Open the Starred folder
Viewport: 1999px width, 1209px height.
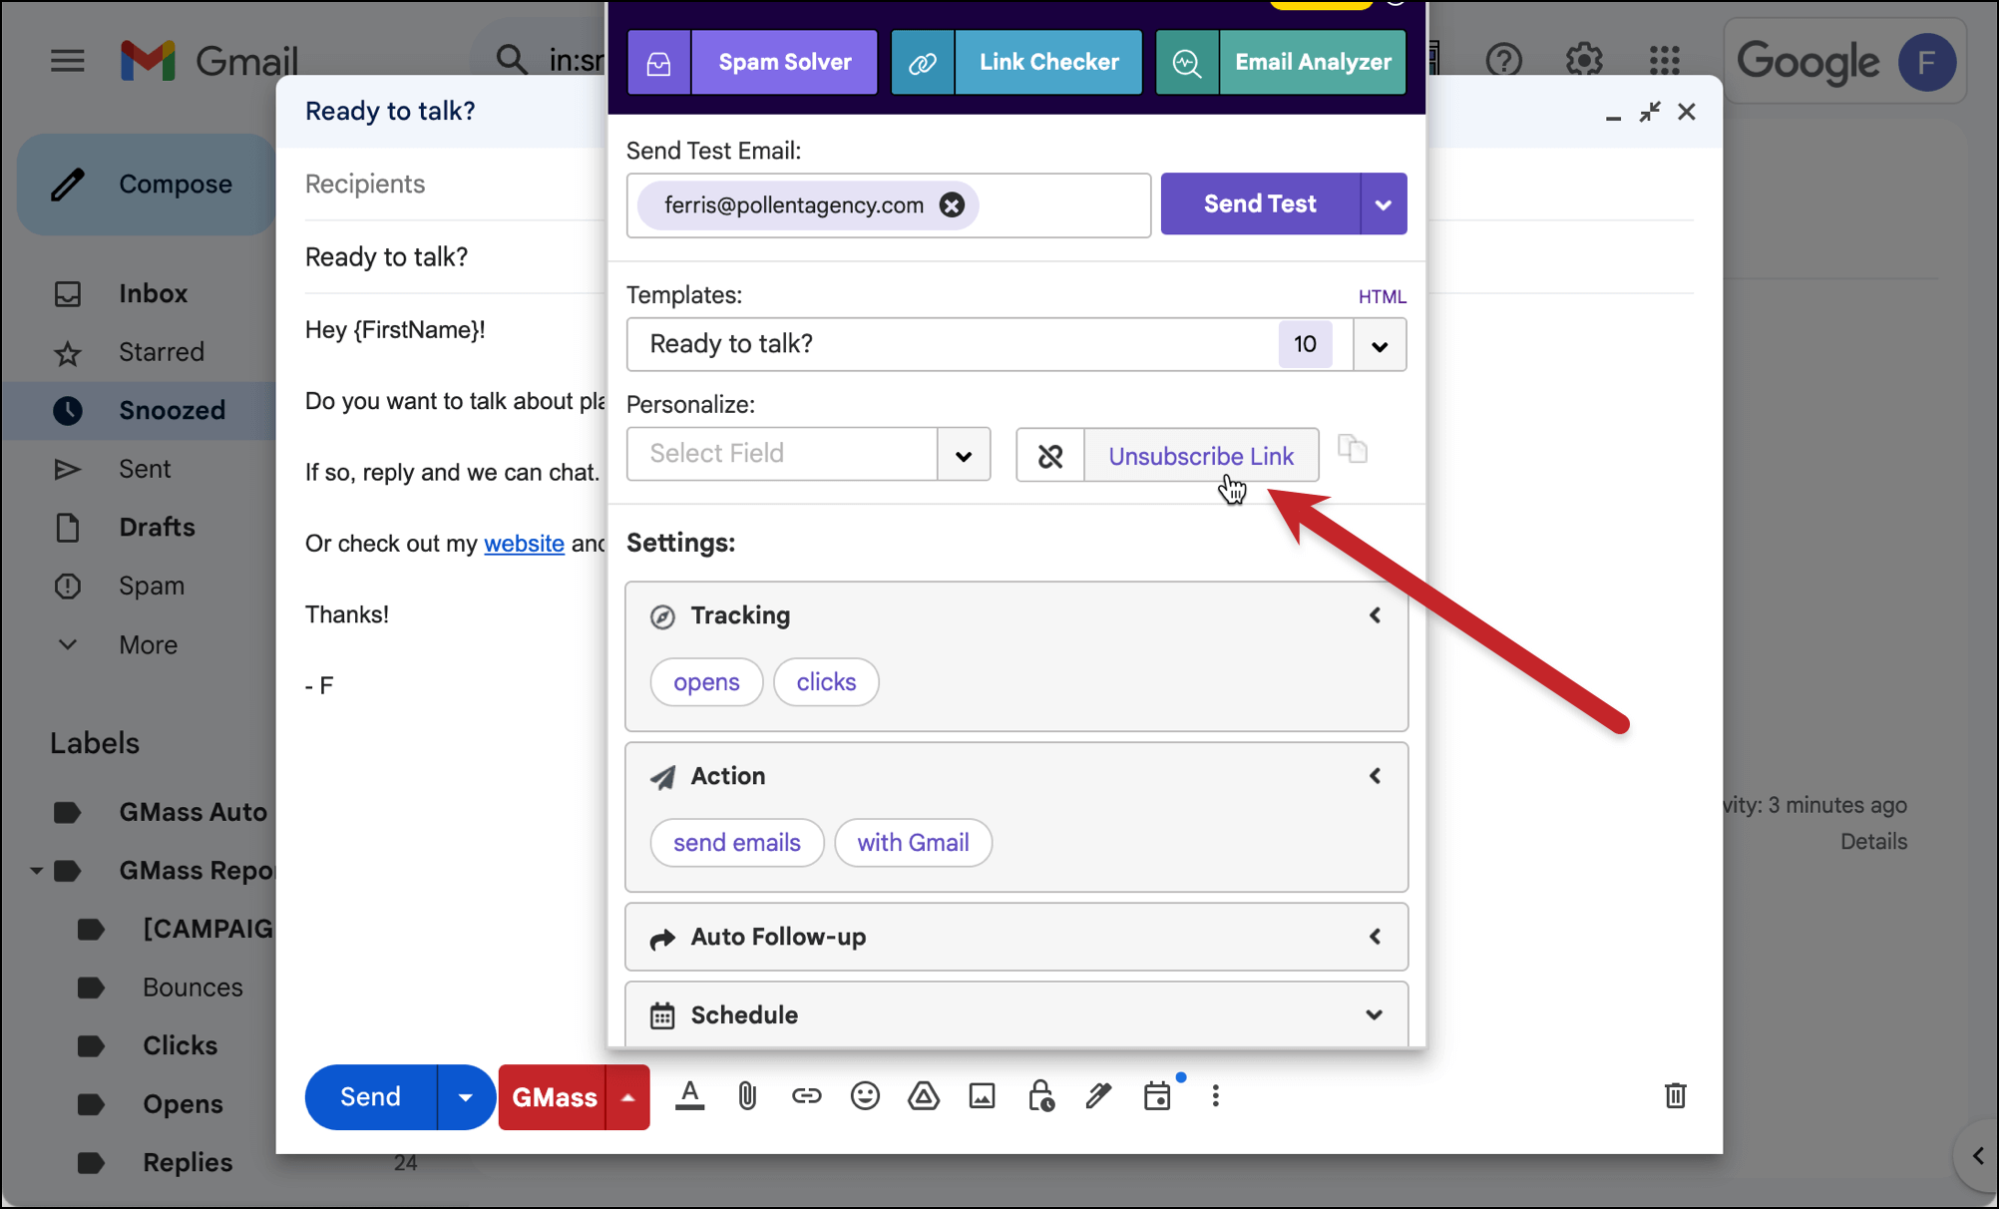click(161, 353)
